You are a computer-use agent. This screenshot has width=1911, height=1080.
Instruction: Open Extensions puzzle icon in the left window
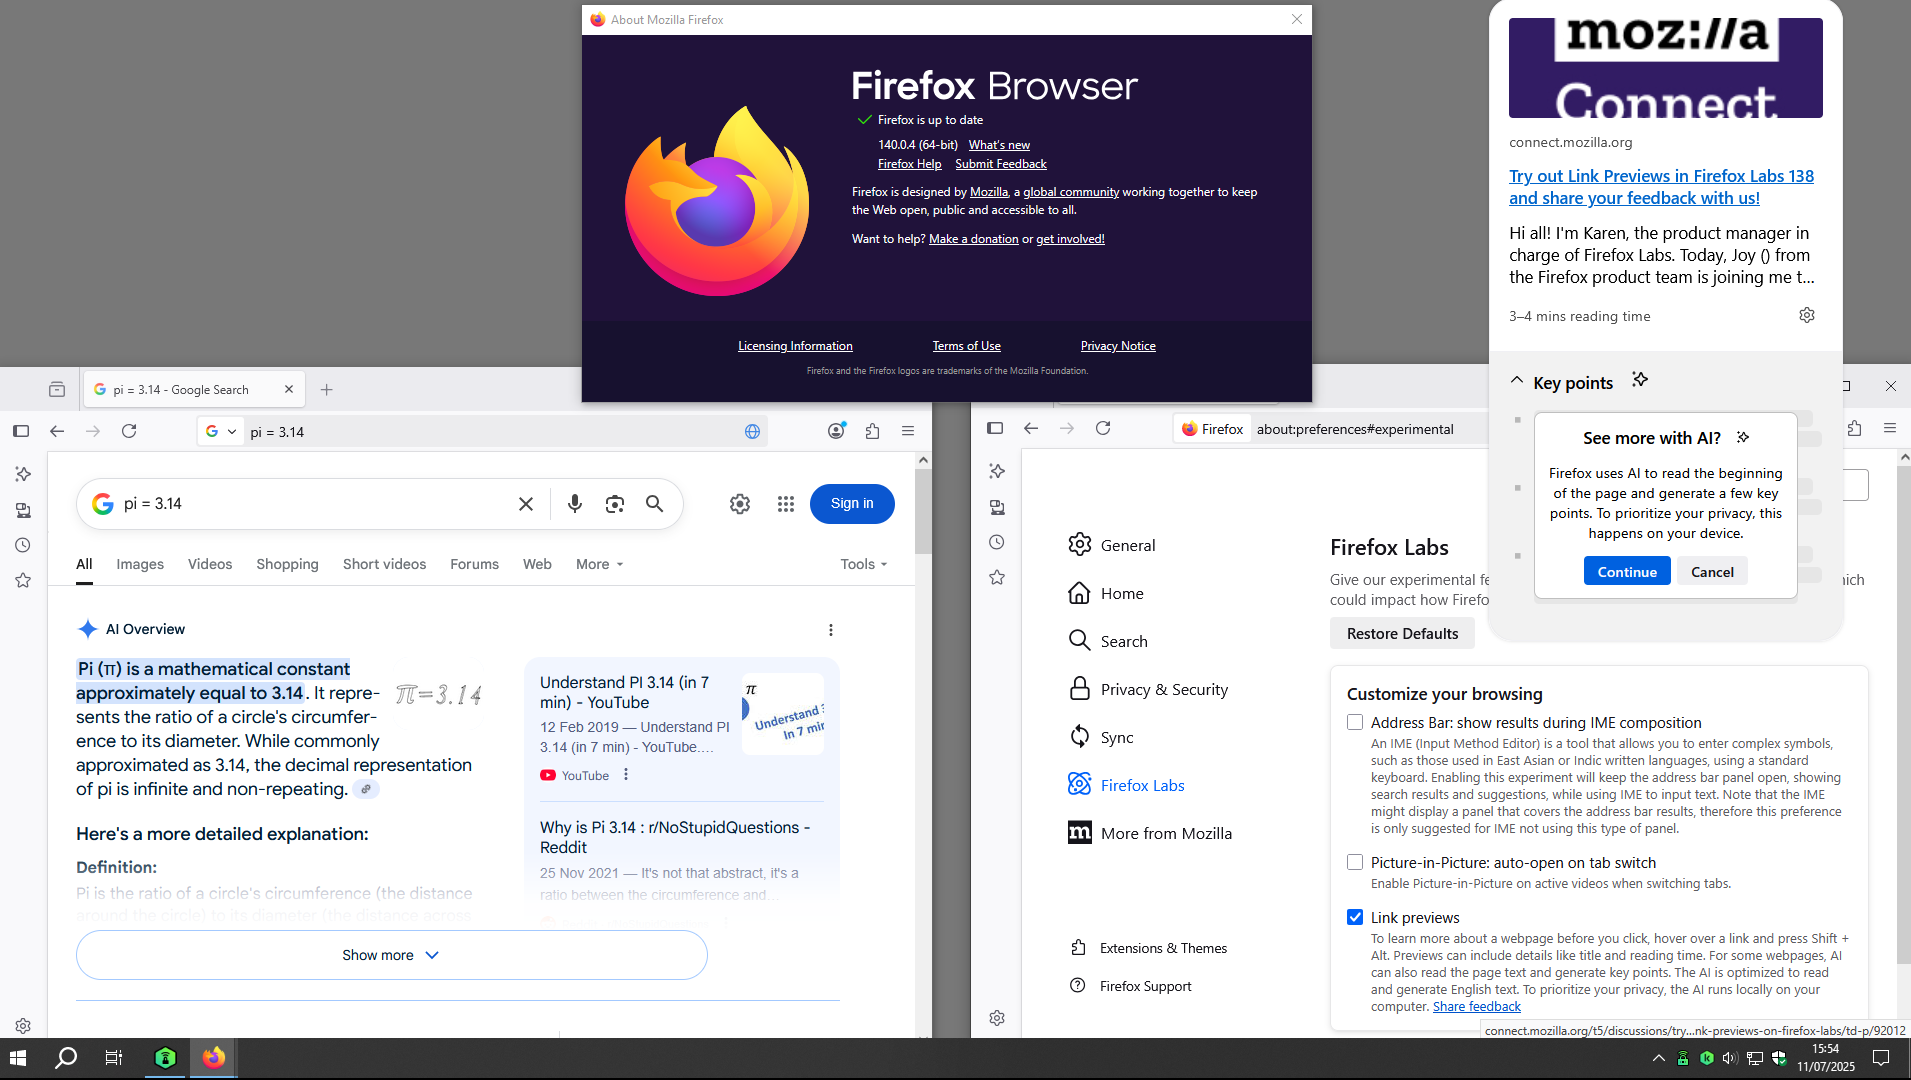click(x=873, y=431)
